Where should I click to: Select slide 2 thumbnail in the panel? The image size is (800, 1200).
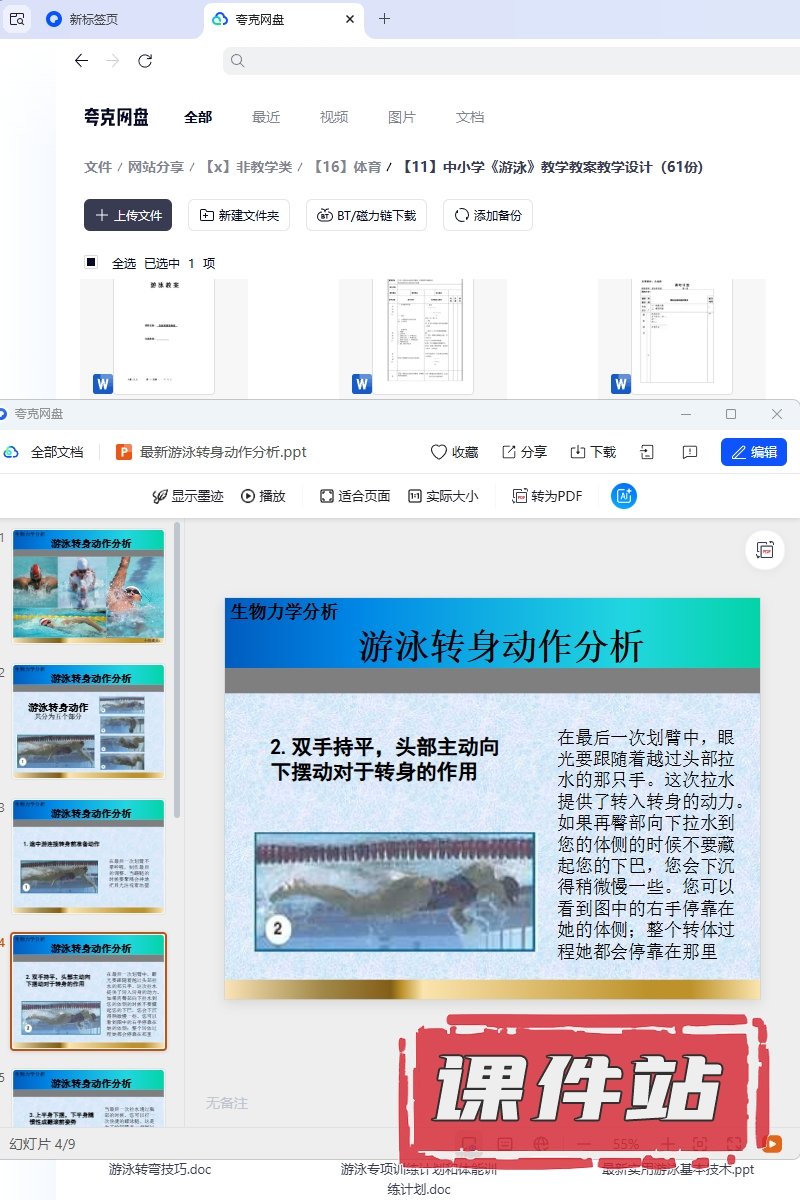[88, 721]
